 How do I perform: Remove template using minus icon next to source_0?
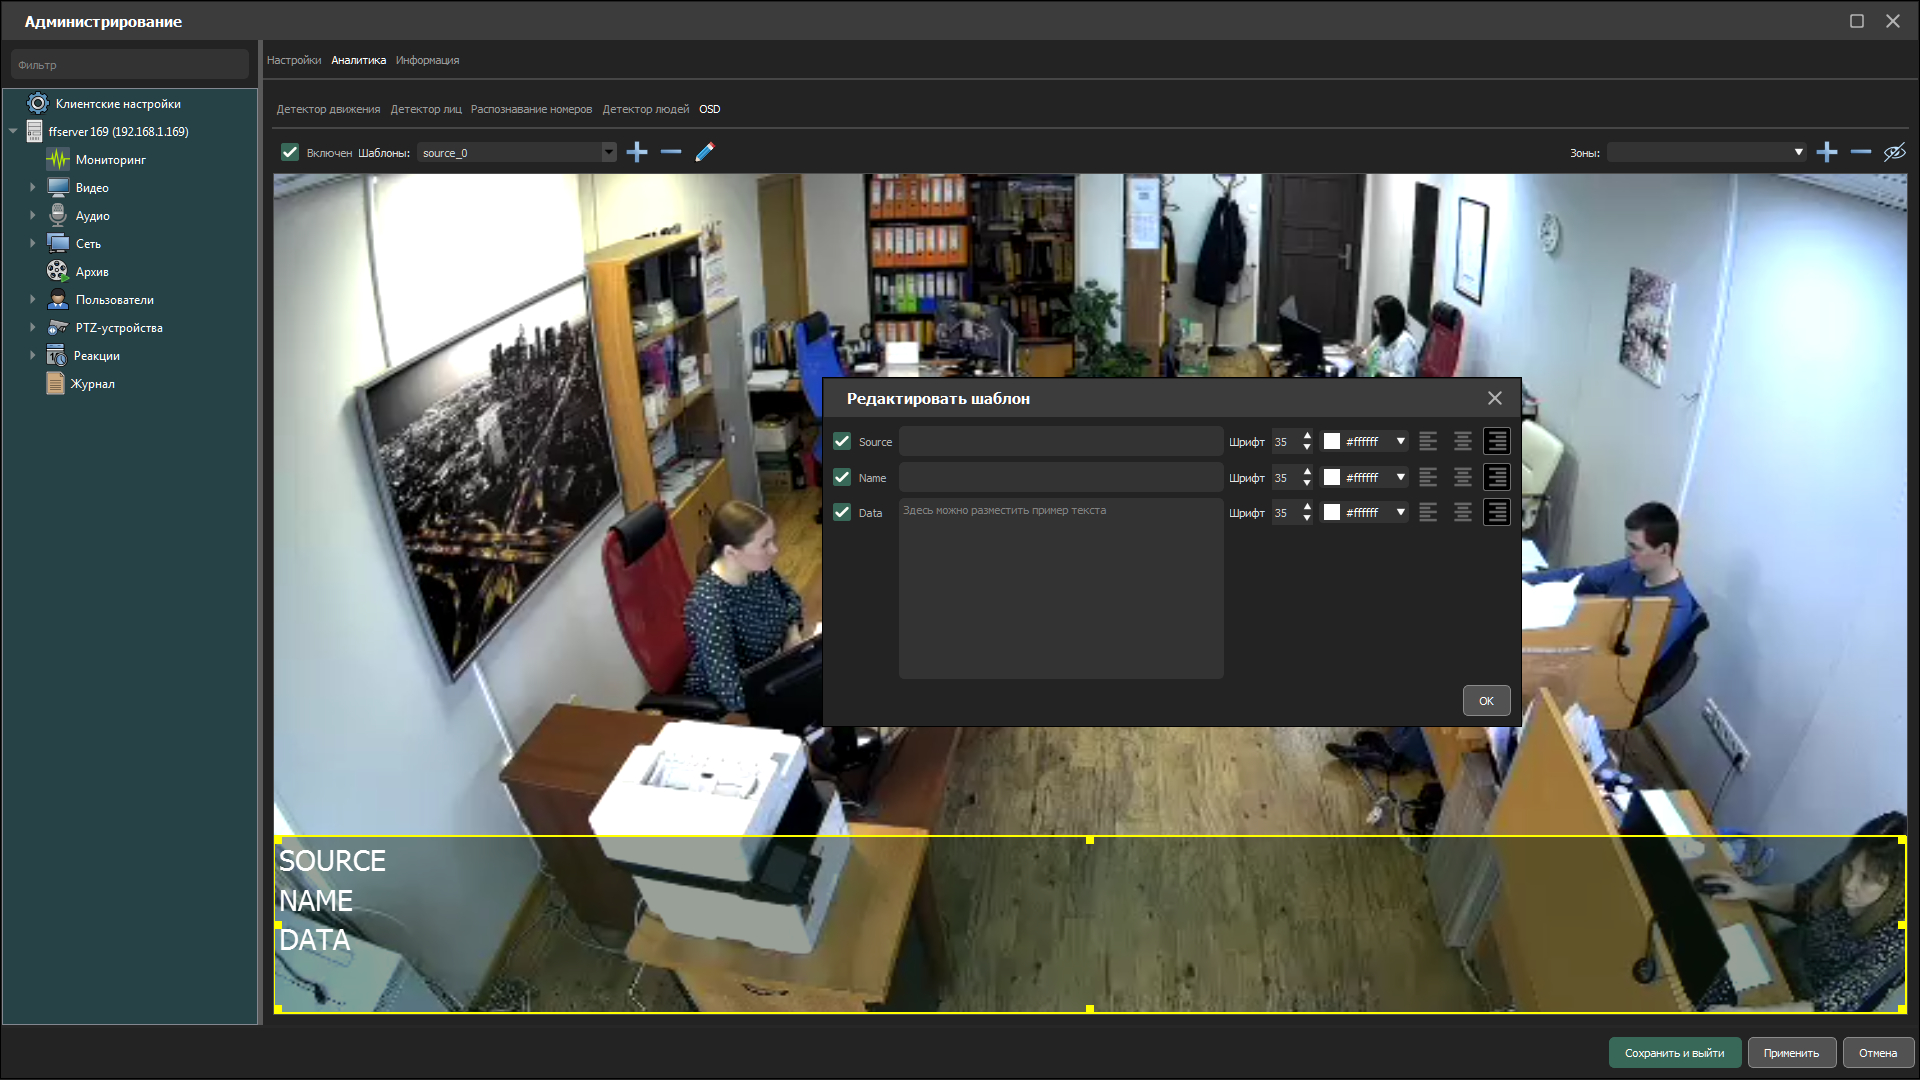(671, 152)
